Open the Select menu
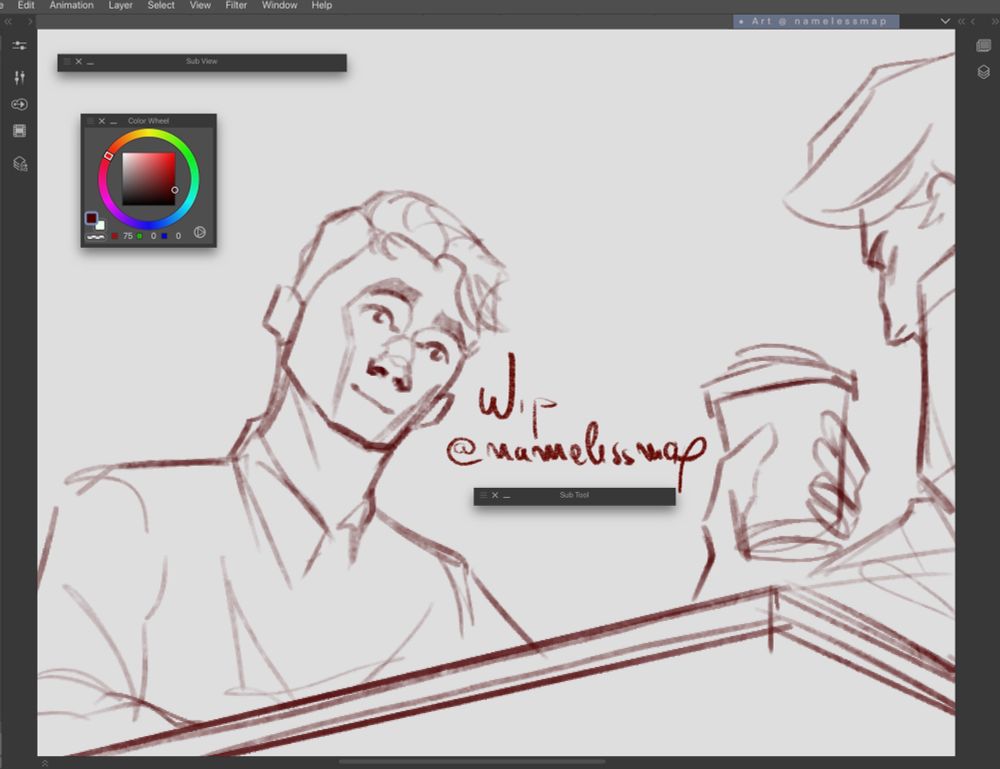This screenshot has width=1000, height=769. coord(161,5)
